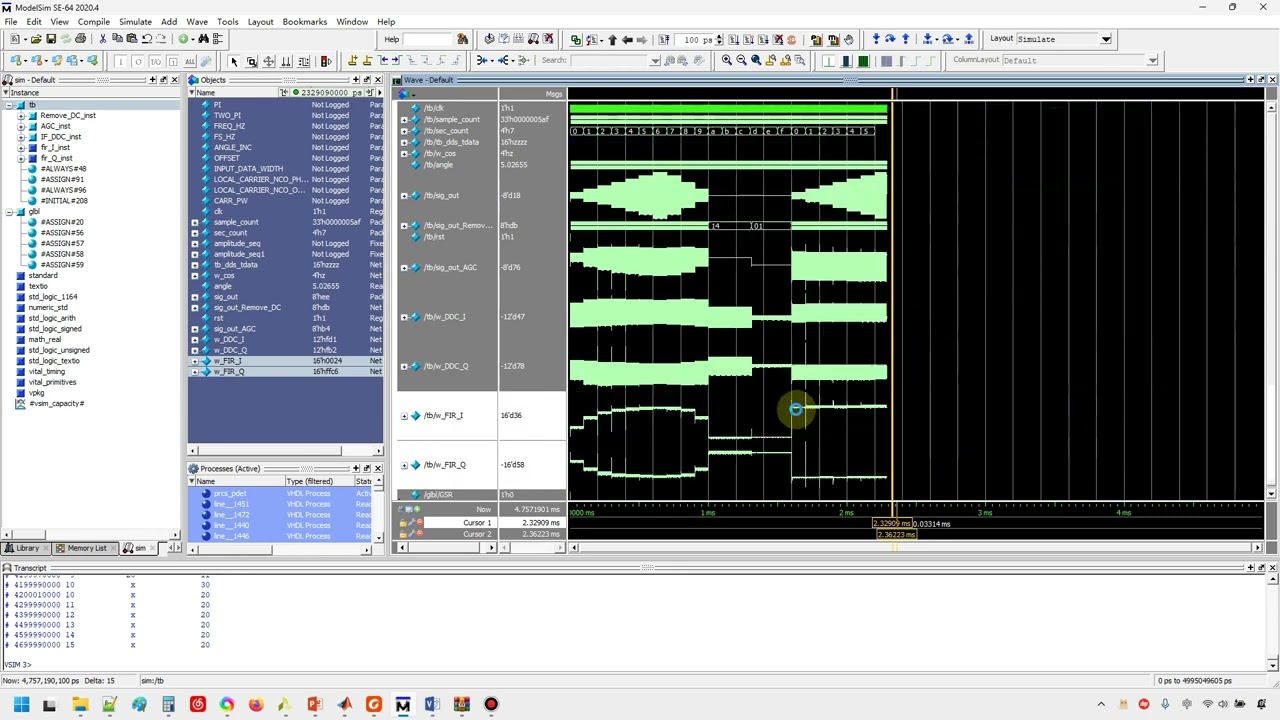Viewport: 1280px width, 720px height.
Task: Click the Zoom Full magnifier icon
Action: [x=756, y=60]
